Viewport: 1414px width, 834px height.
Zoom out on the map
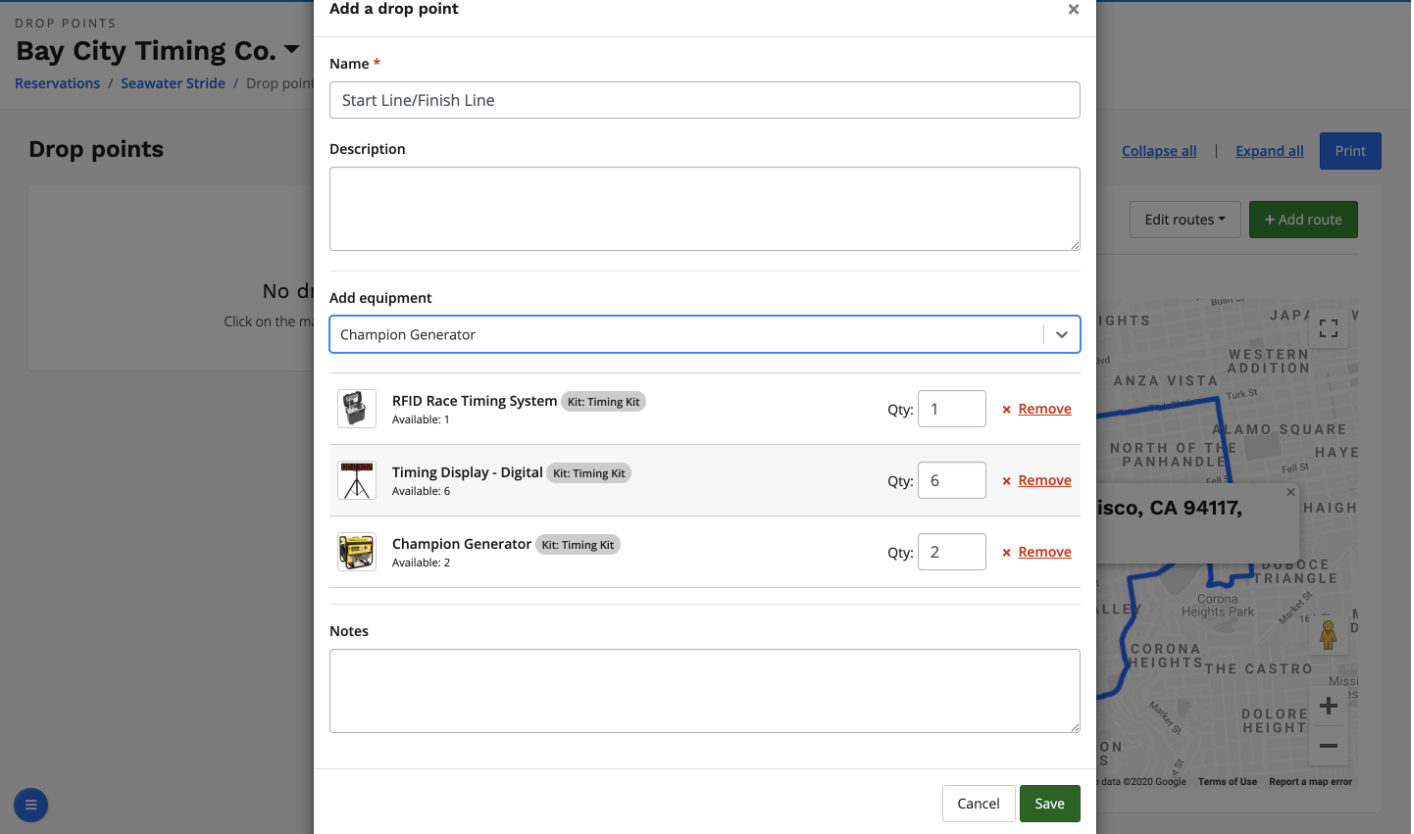coord(1328,746)
